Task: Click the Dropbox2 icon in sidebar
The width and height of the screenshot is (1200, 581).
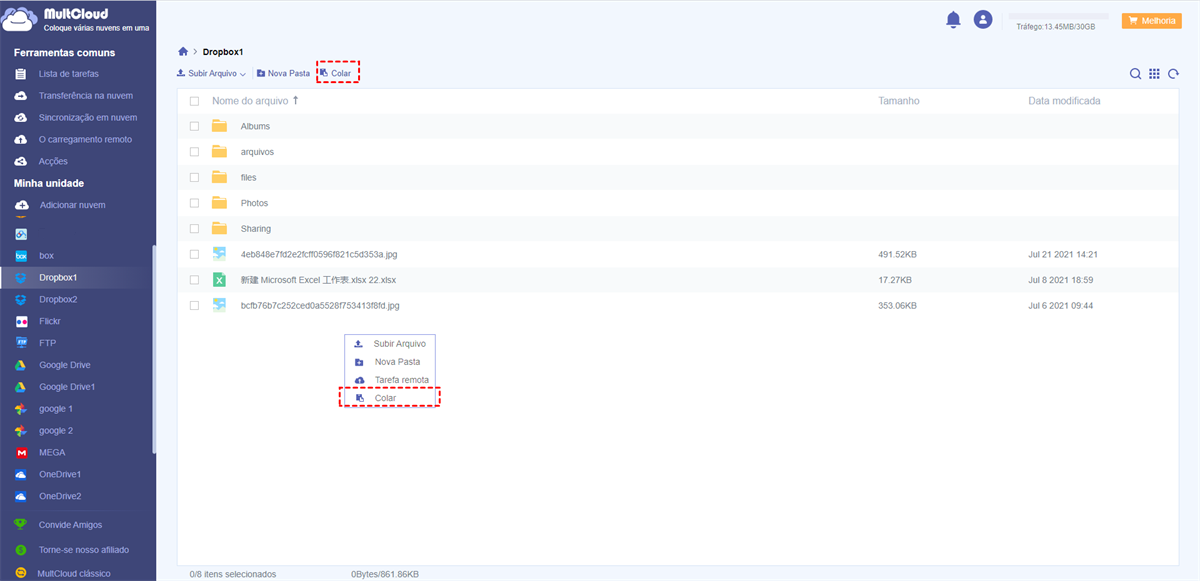Action: [20, 299]
